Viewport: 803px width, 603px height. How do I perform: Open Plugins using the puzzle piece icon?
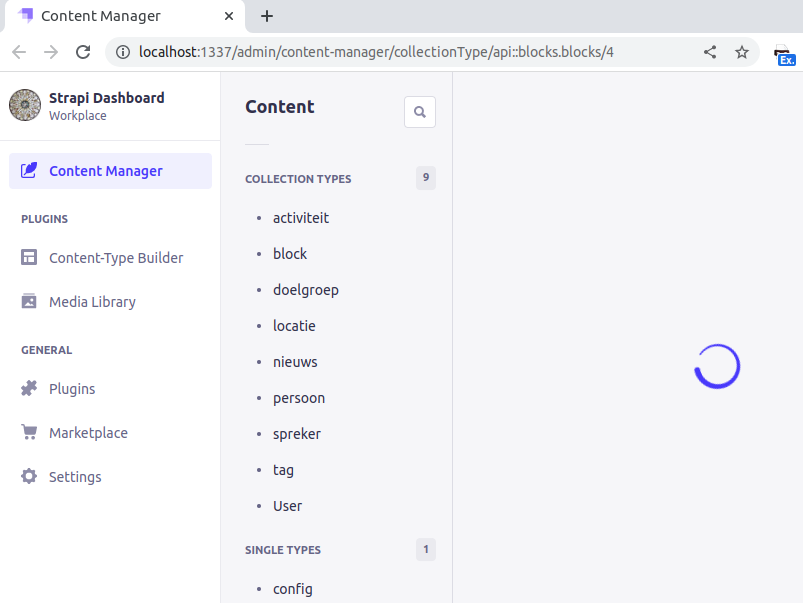tap(30, 388)
